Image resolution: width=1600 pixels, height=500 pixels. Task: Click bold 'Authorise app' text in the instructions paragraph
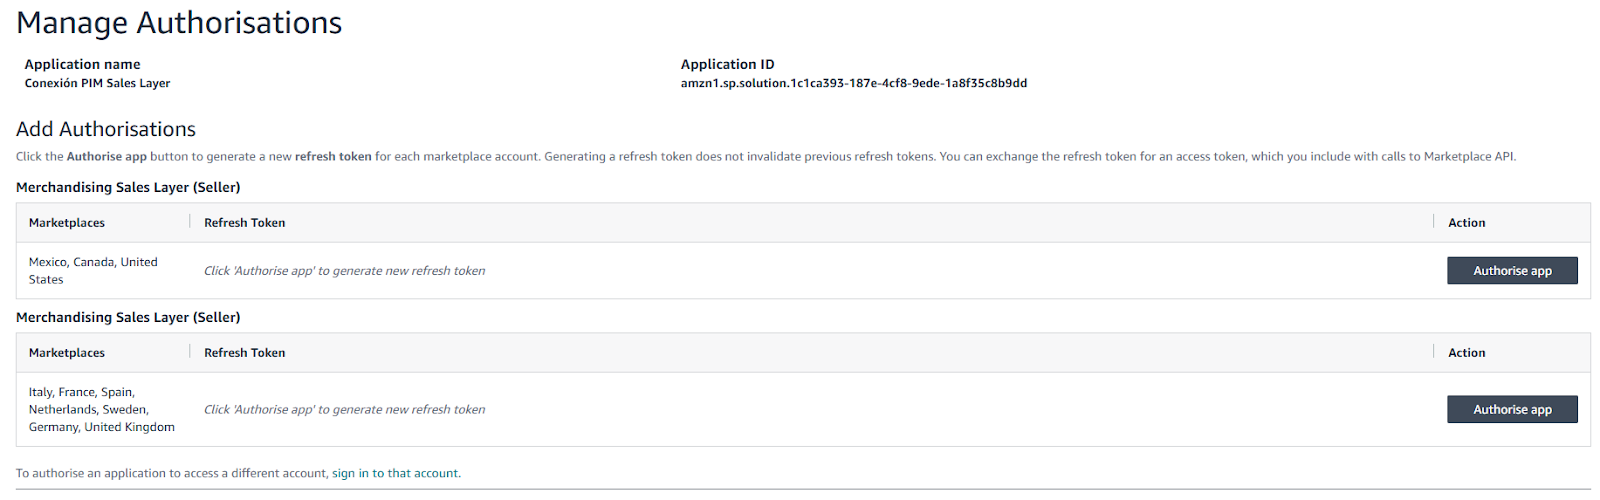(107, 157)
